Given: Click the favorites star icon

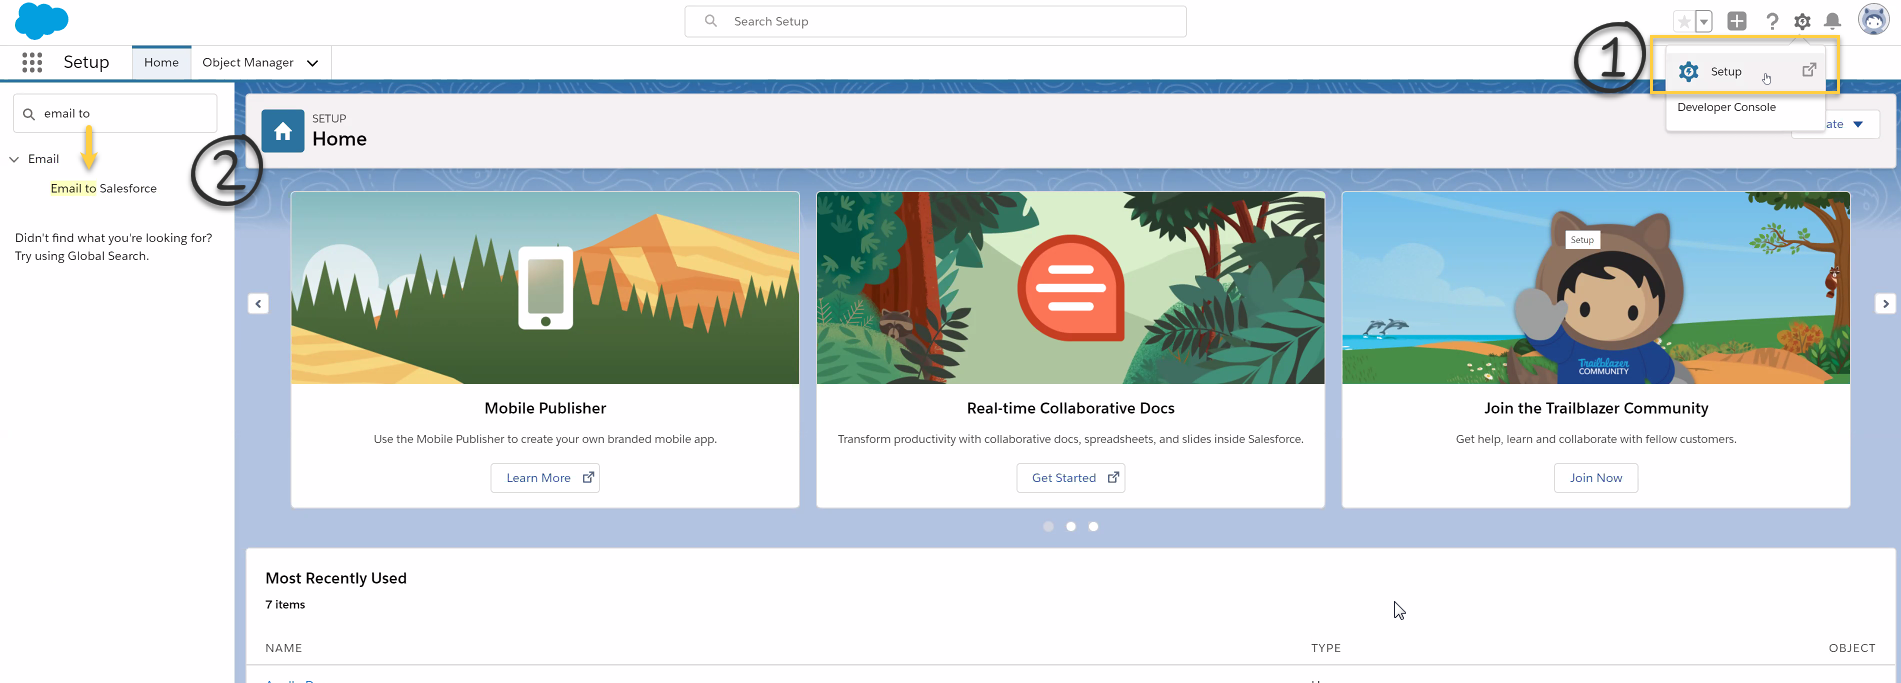Looking at the screenshot, I should pos(1684,21).
